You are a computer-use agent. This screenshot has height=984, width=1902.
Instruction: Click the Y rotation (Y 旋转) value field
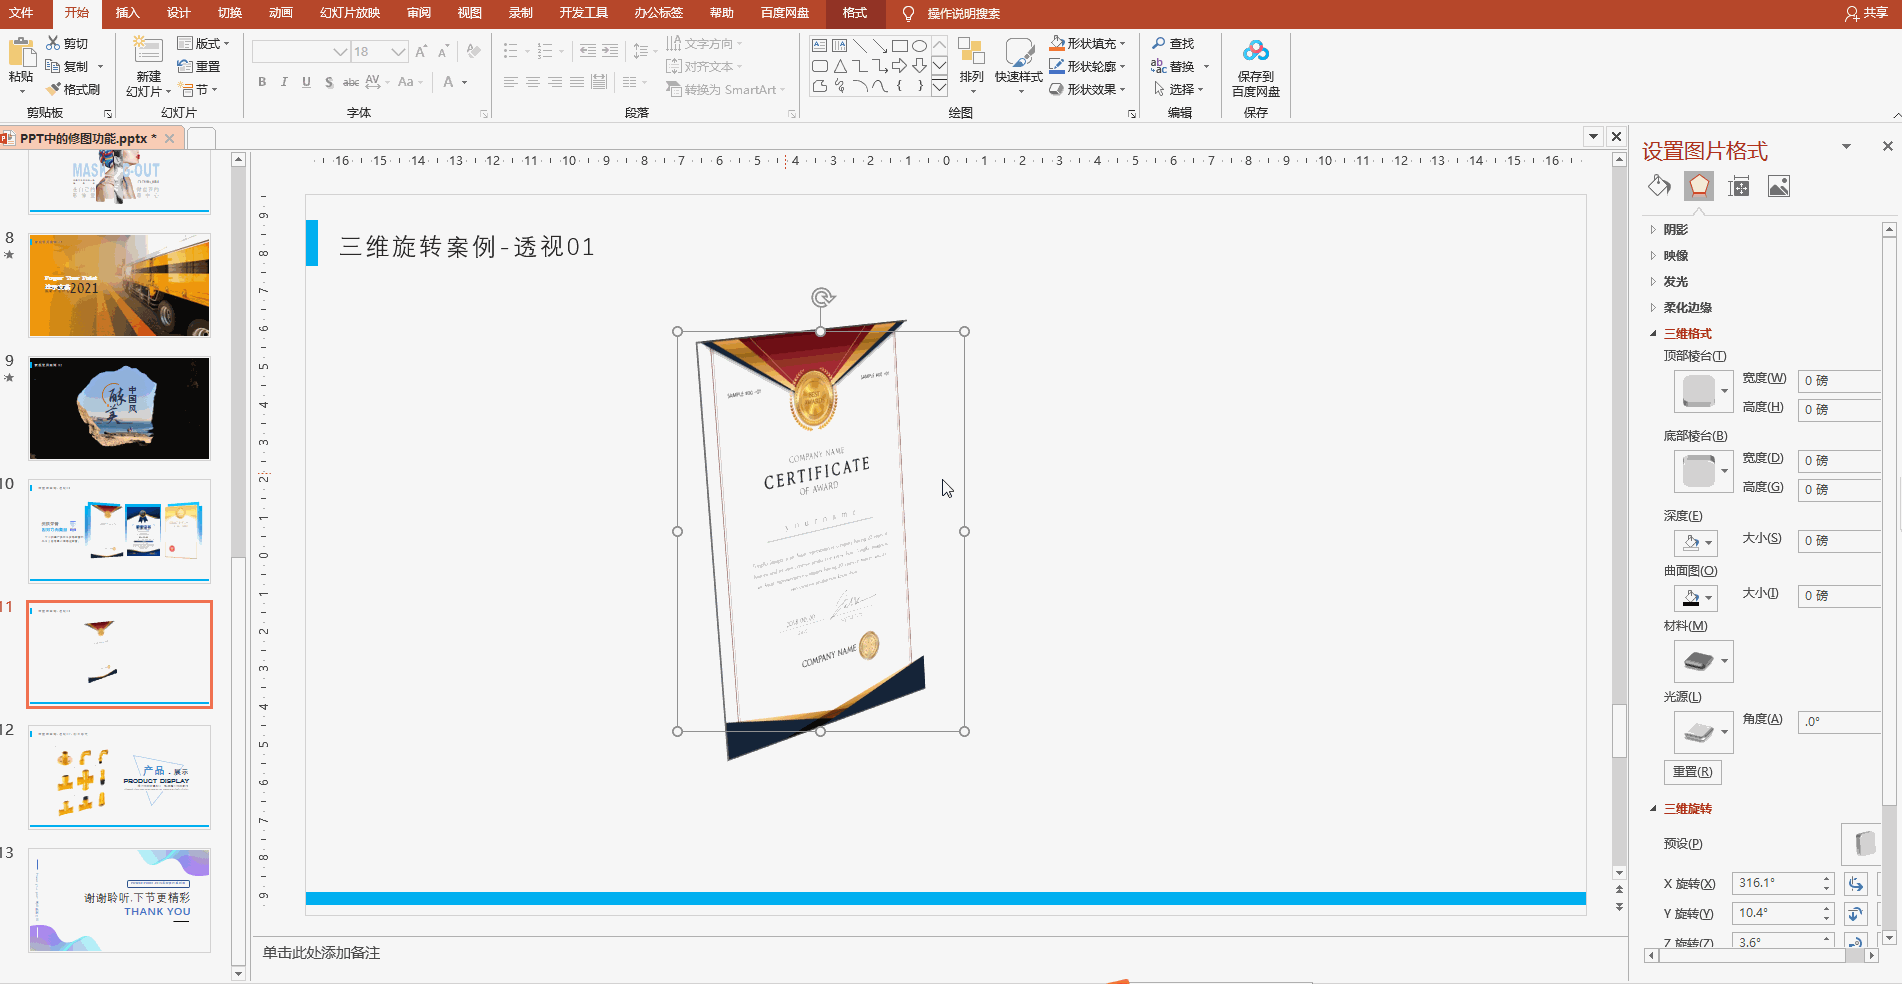(1776, 913)
